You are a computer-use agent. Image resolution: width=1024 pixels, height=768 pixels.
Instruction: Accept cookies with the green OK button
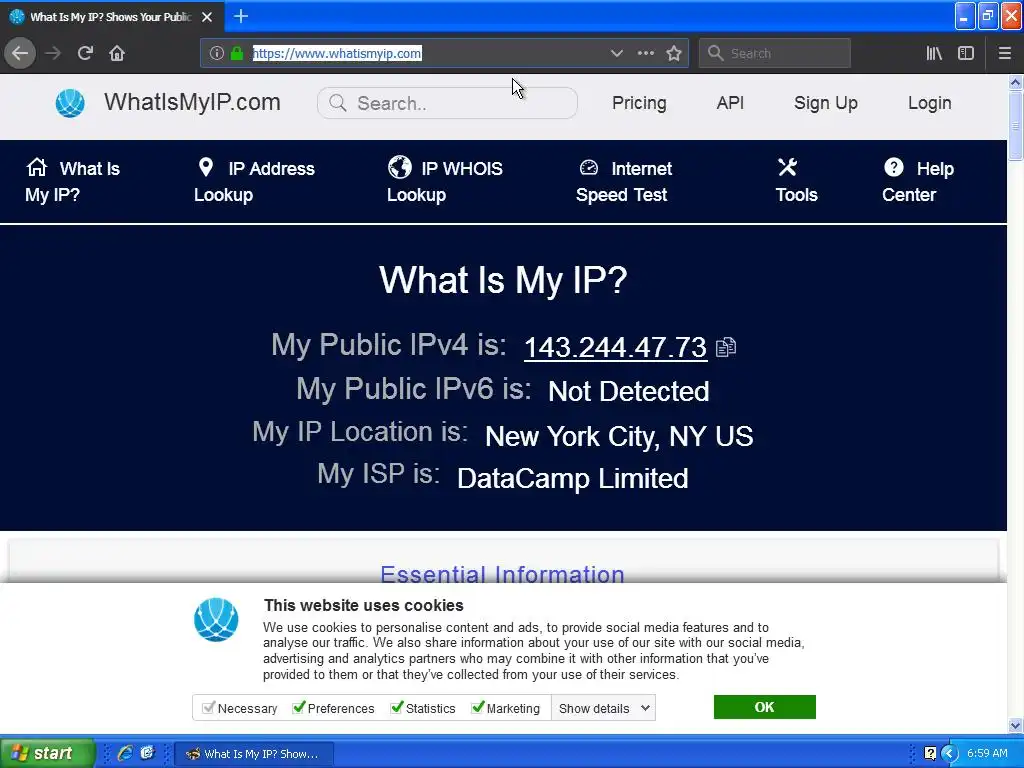[x=764, y=707]
